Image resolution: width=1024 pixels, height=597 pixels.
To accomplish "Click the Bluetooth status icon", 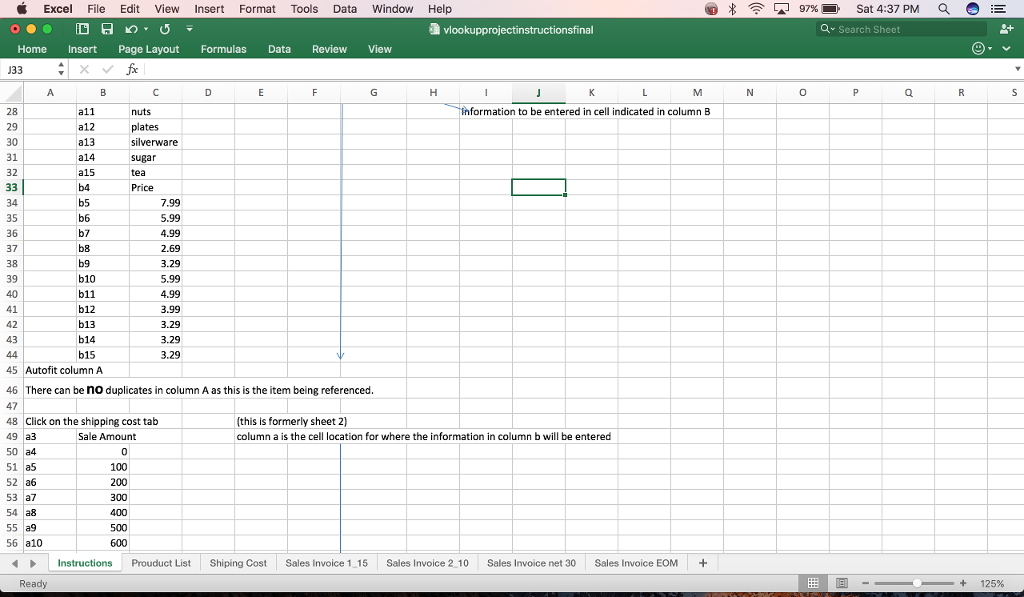I will tap(733, 8).
